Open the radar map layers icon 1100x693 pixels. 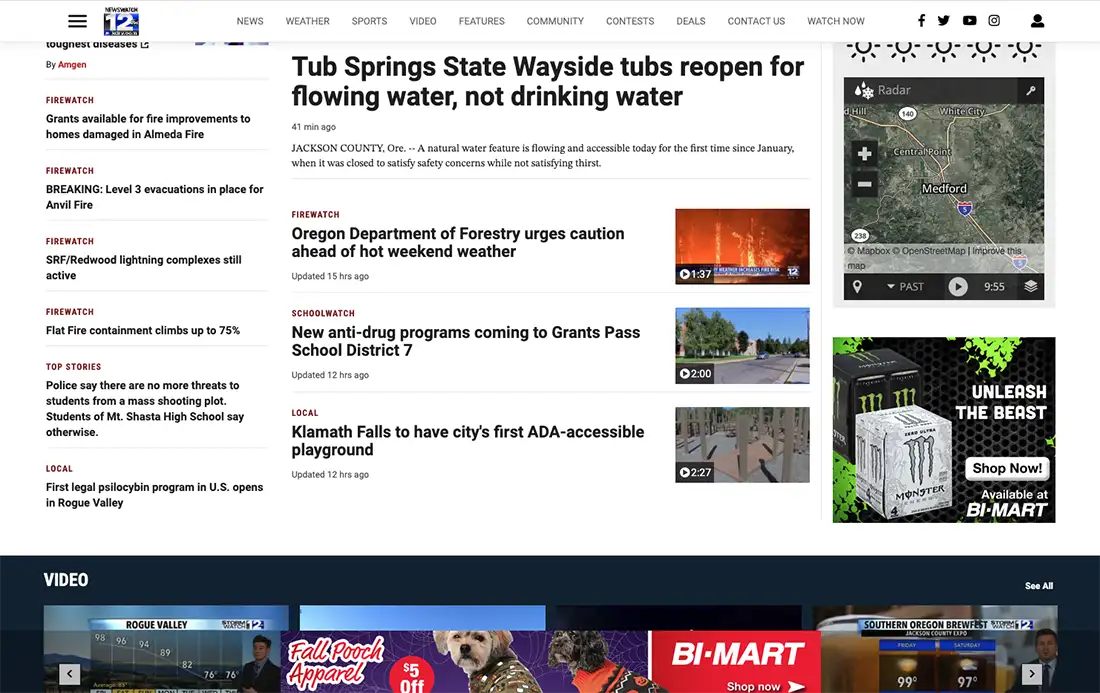pos(1031,286)
